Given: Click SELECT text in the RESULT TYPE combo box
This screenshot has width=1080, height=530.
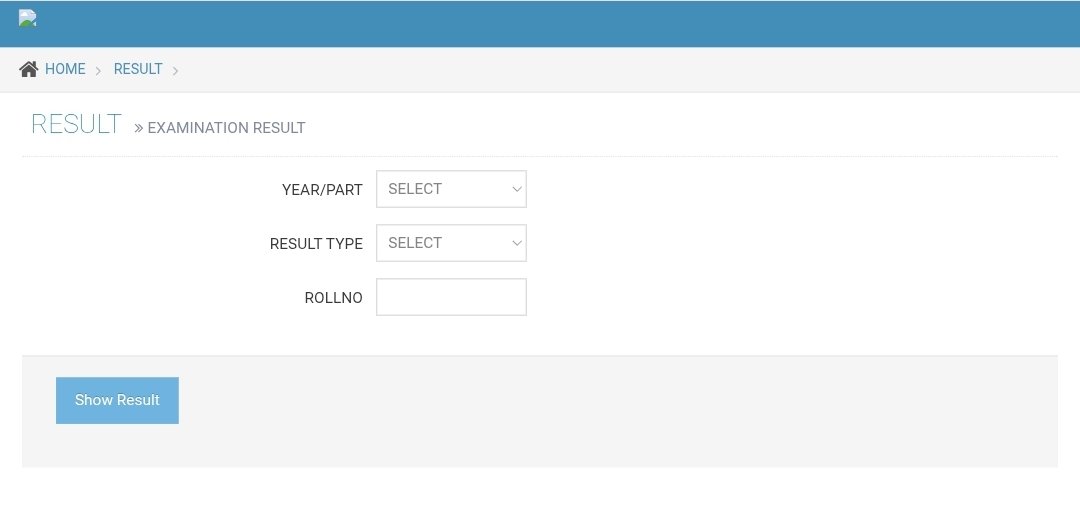Looking at the screenshot, I should tap(415, 243).
